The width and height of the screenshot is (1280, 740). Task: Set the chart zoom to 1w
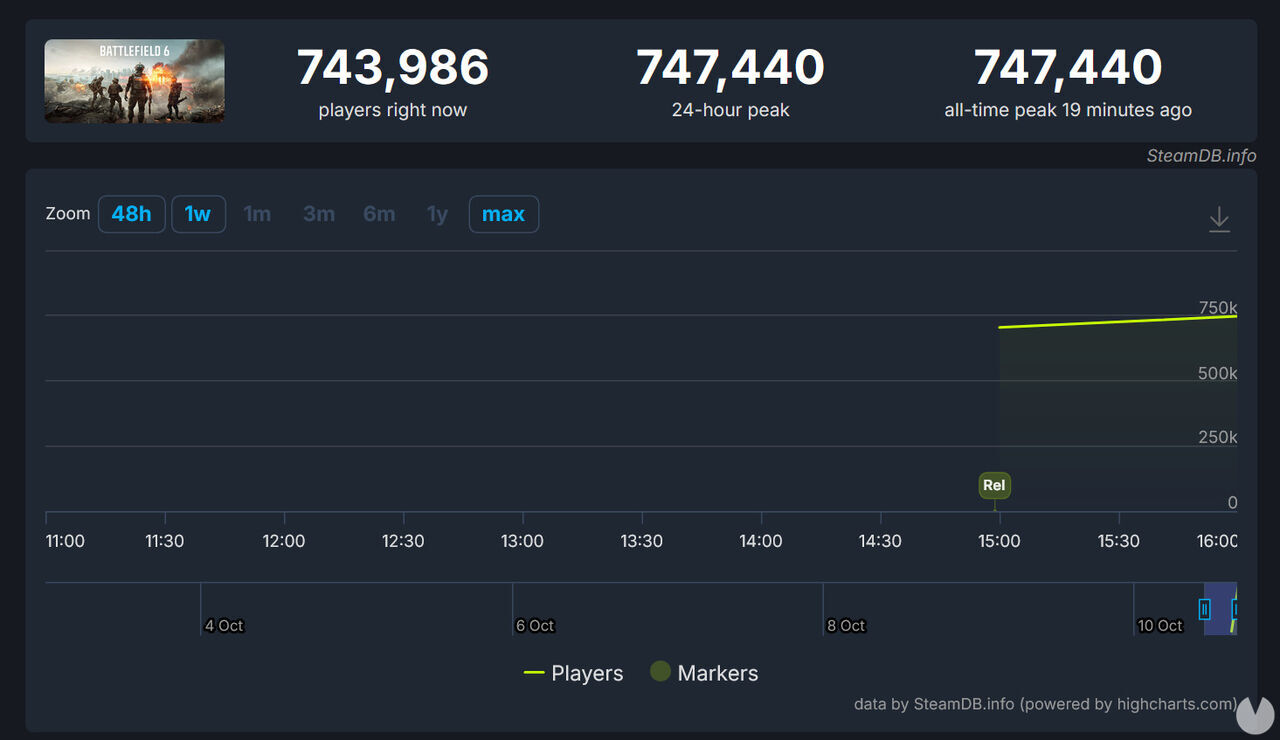(x=198, y=214)
